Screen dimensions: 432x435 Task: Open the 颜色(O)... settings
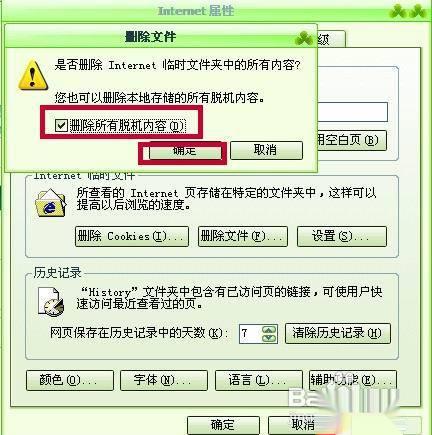70,380
